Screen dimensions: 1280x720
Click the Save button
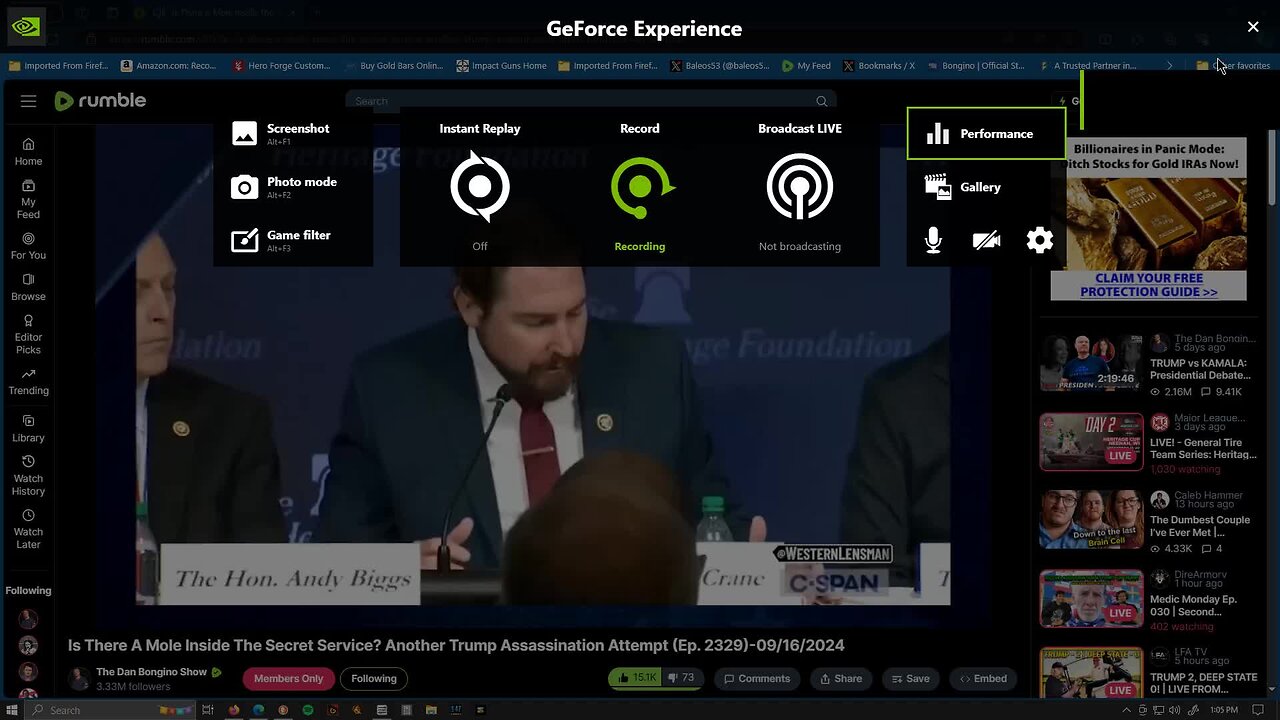[x=908, y=678]
